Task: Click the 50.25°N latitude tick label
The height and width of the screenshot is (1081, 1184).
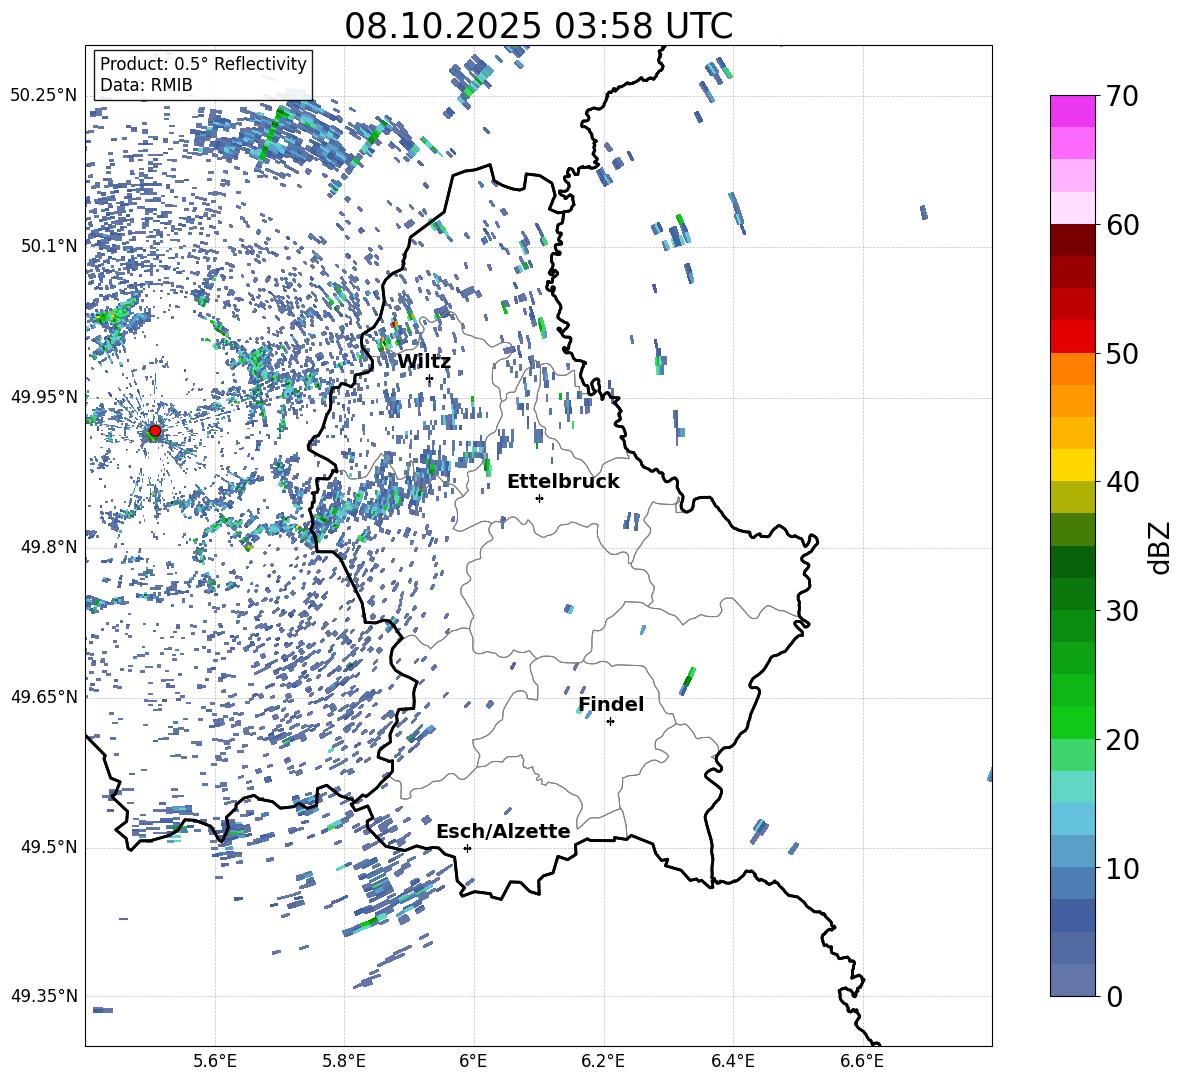Action: [44, 96]
